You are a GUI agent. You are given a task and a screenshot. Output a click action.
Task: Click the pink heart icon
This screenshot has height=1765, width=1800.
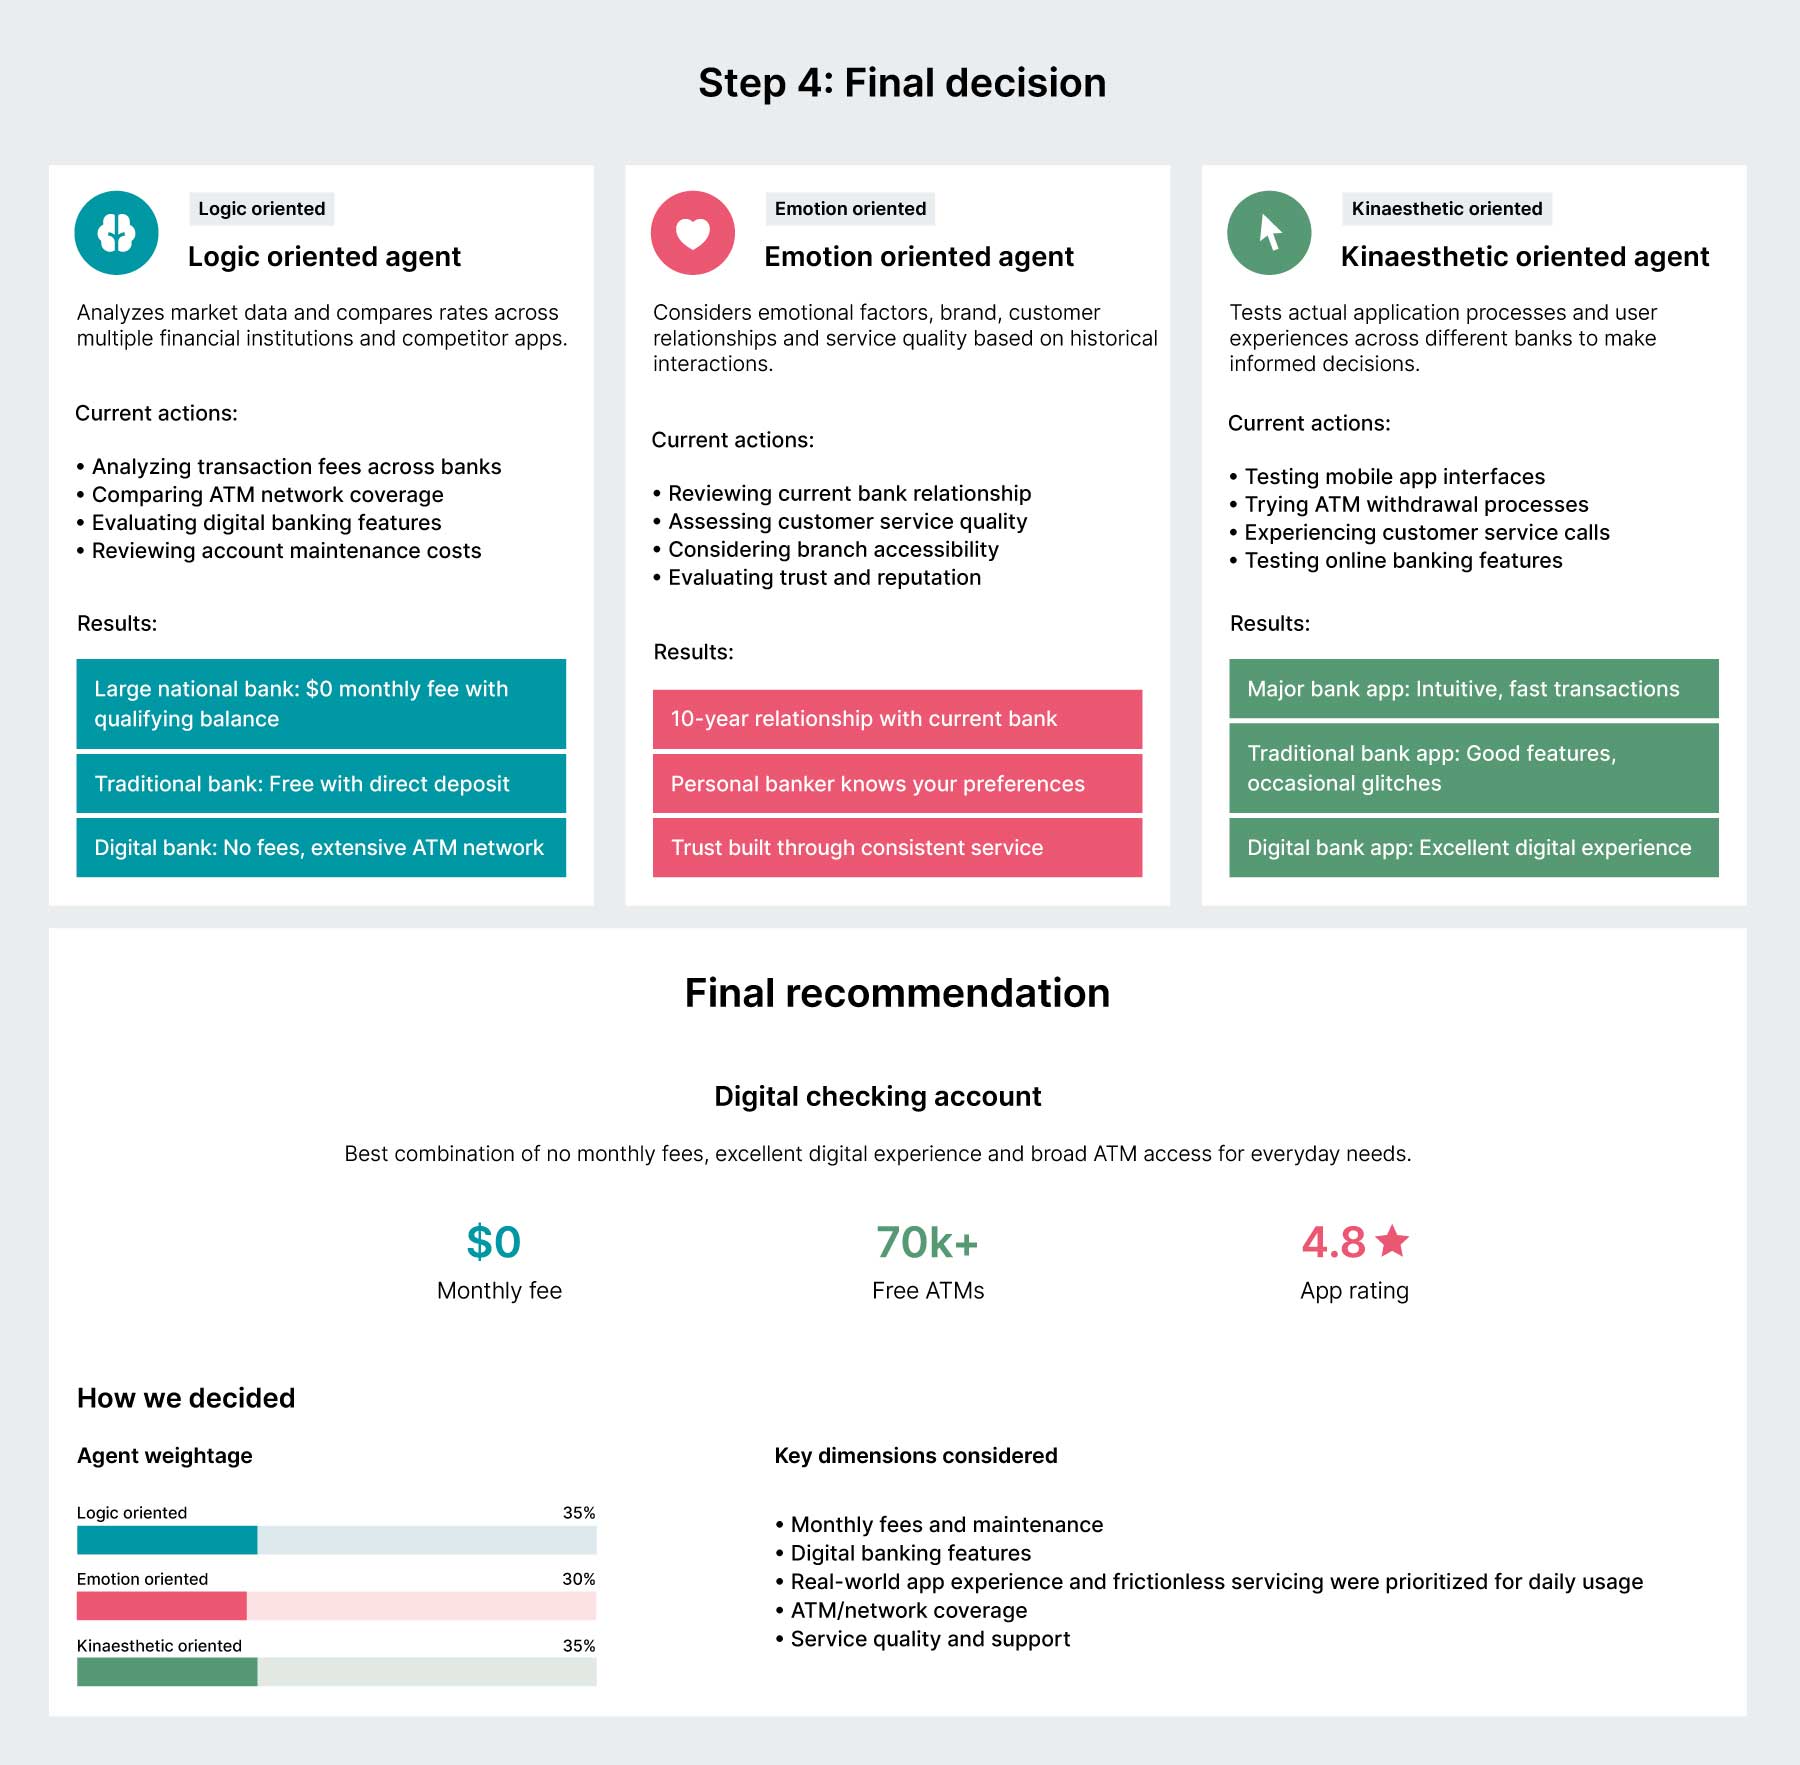tap(693, 233)
